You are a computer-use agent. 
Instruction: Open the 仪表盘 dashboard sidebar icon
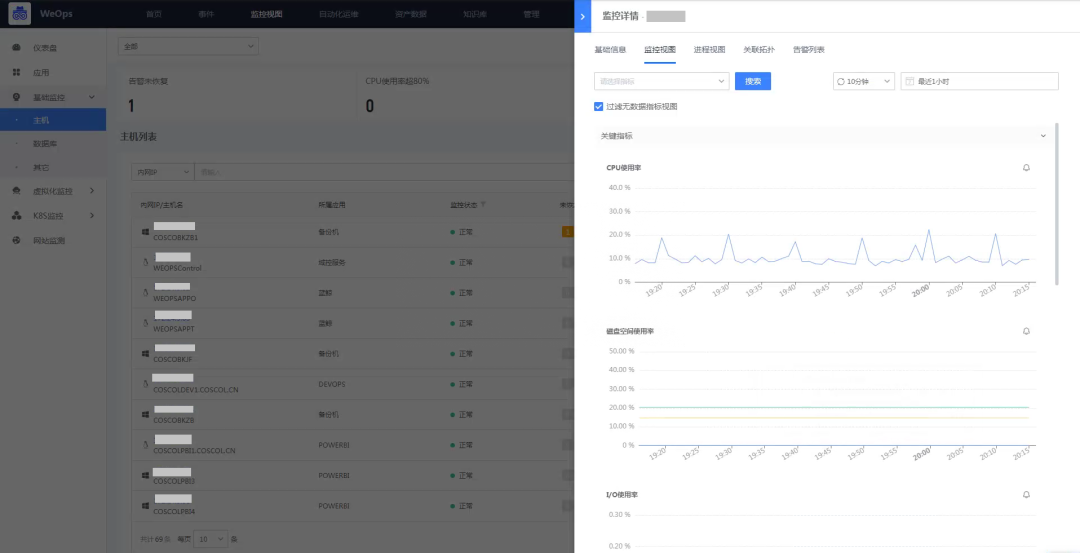point(17,48)
